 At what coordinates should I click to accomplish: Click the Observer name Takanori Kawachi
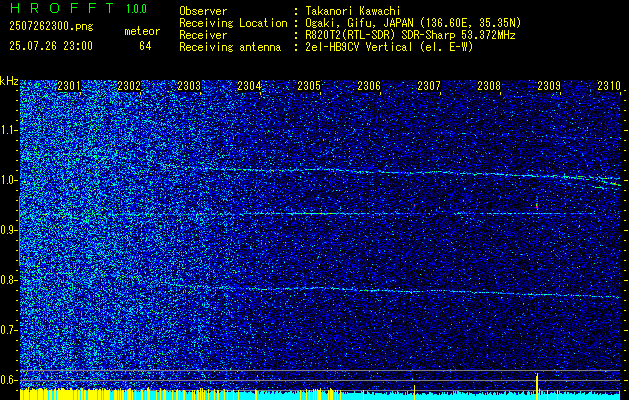[353, 11]
